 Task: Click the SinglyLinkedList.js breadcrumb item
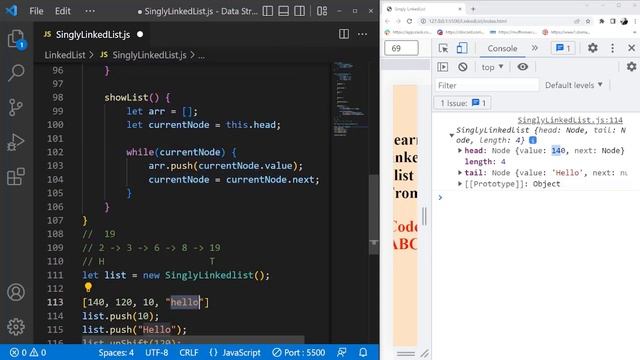click(x=144, y=55)
